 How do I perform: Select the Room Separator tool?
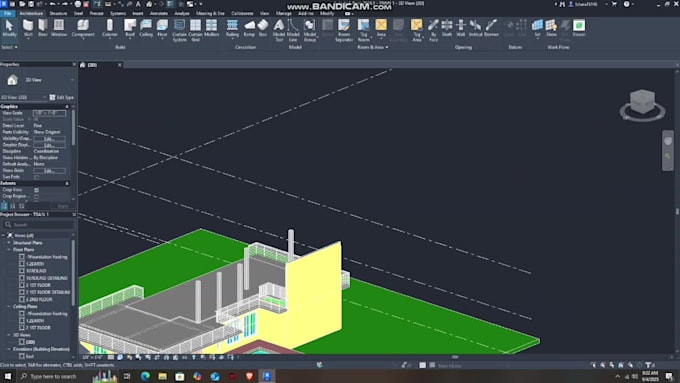tap(344, 30)
